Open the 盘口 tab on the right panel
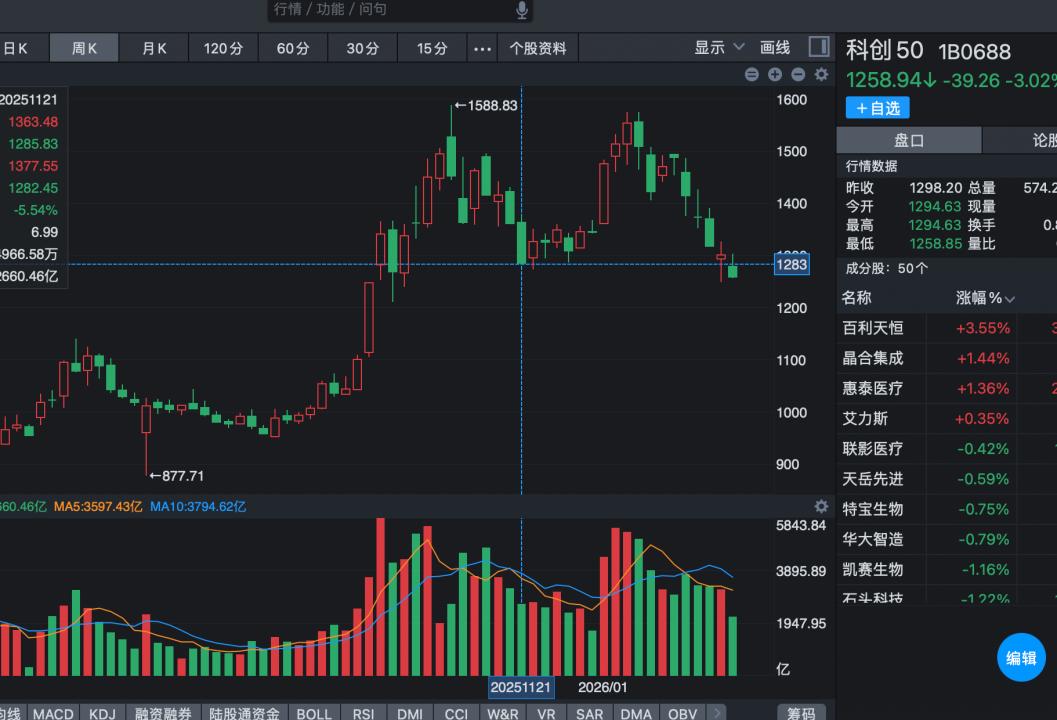 pyautogui.click(x=908, y=139)
